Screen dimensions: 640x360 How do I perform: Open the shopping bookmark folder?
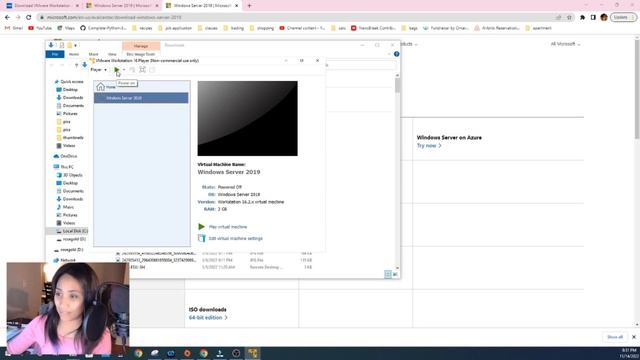point(262,28)
